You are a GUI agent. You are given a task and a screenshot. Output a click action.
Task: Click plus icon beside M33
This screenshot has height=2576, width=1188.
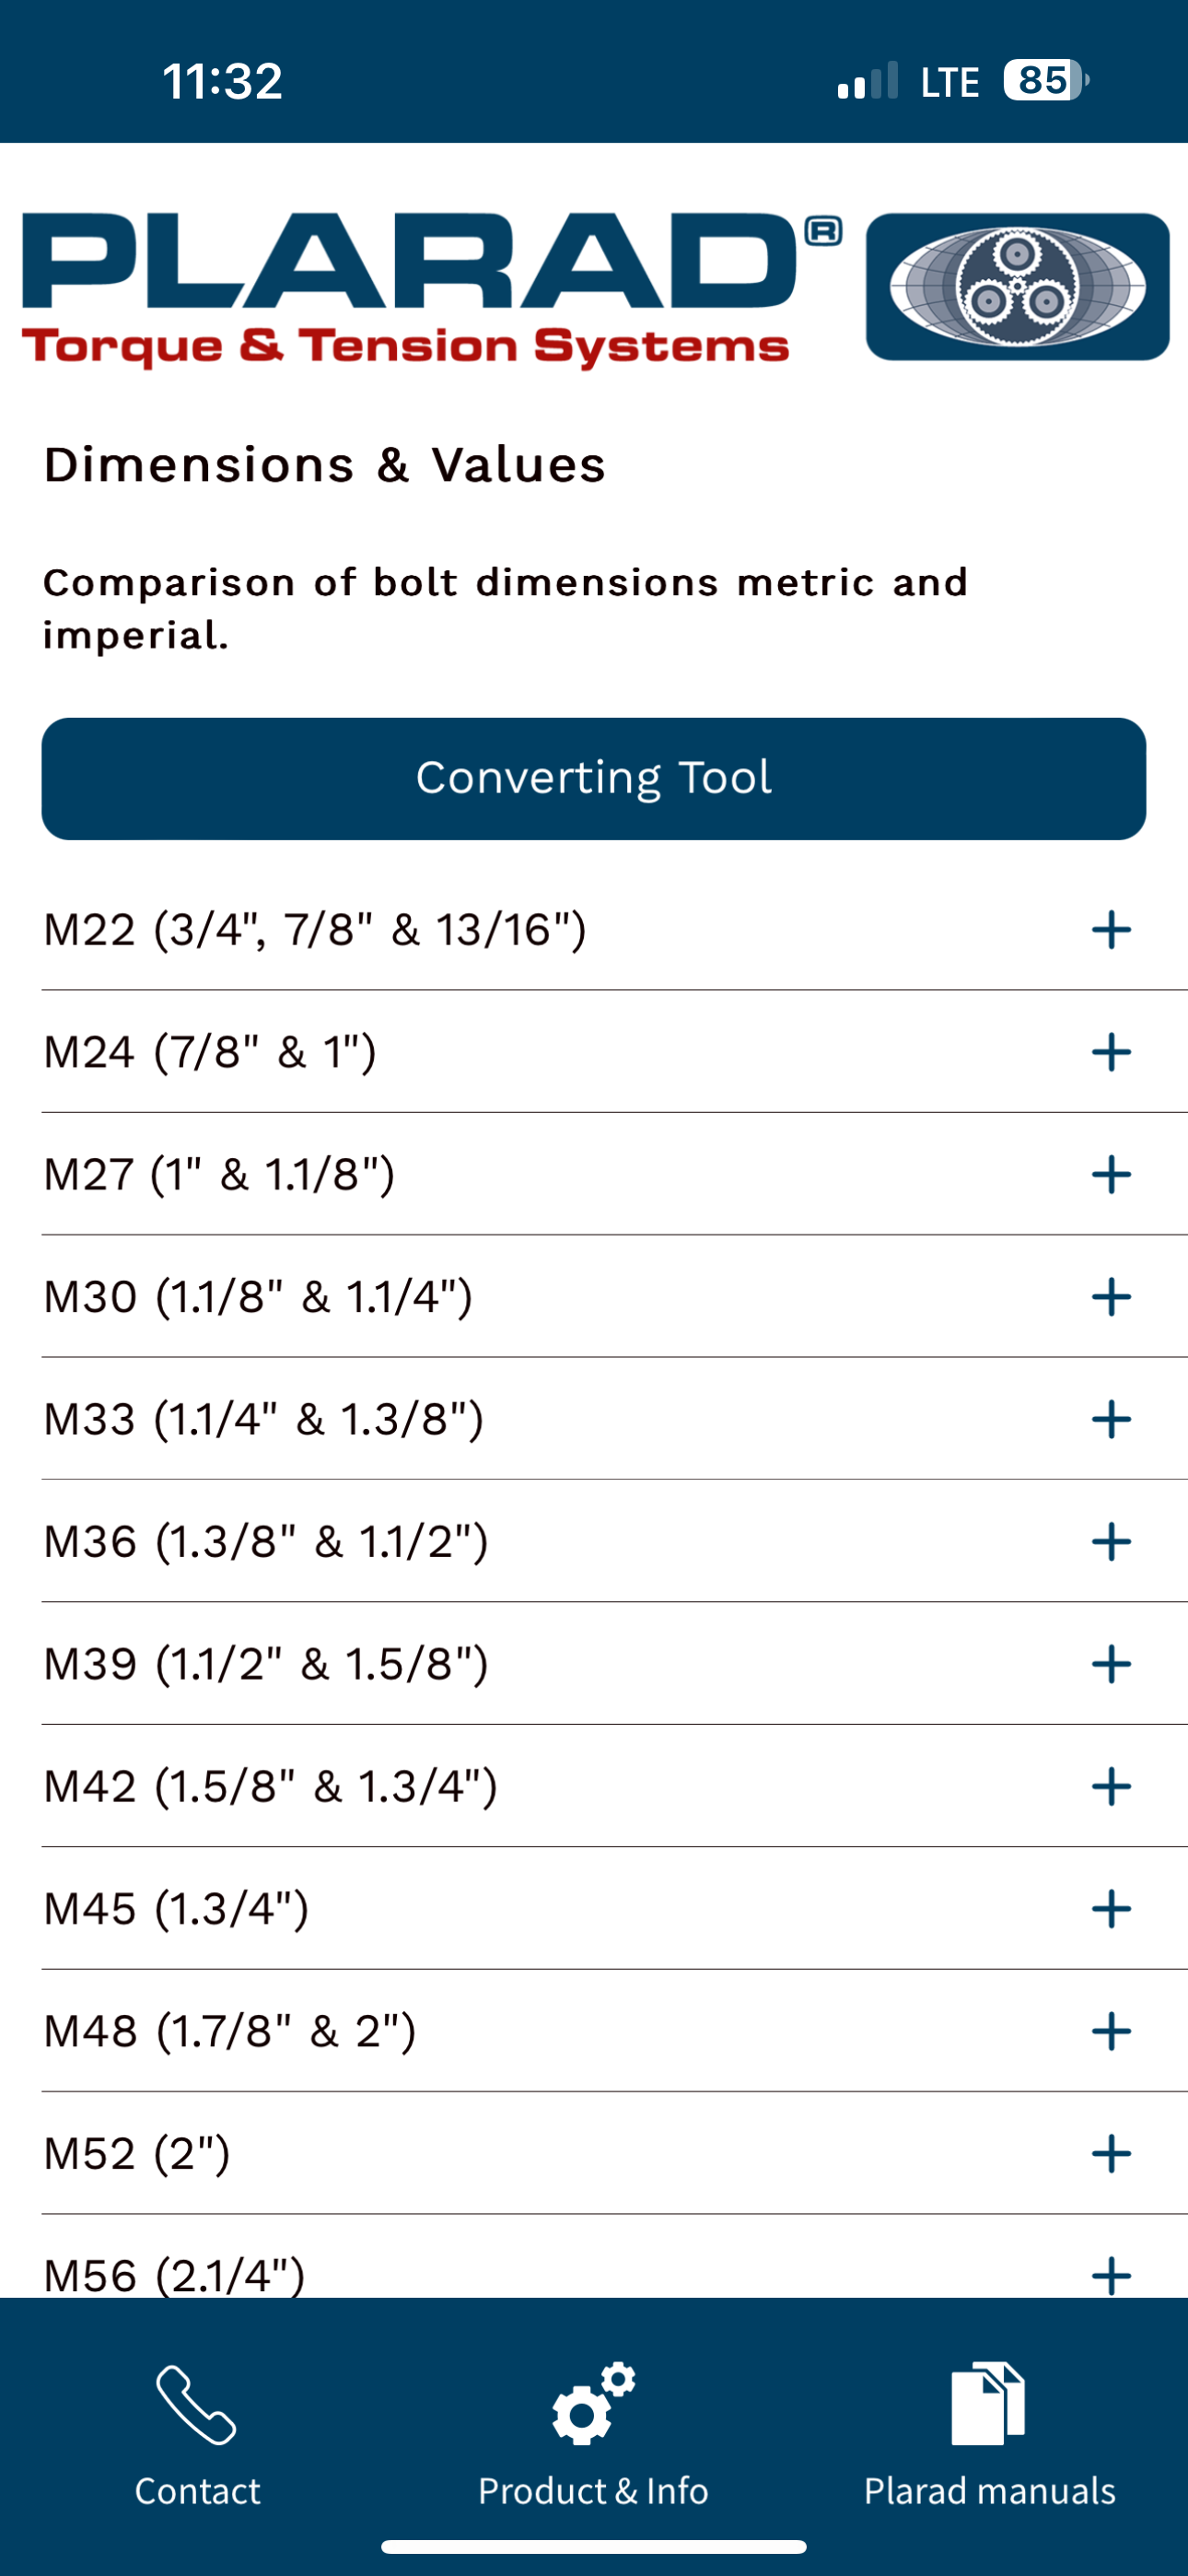click(1111, 1419)
